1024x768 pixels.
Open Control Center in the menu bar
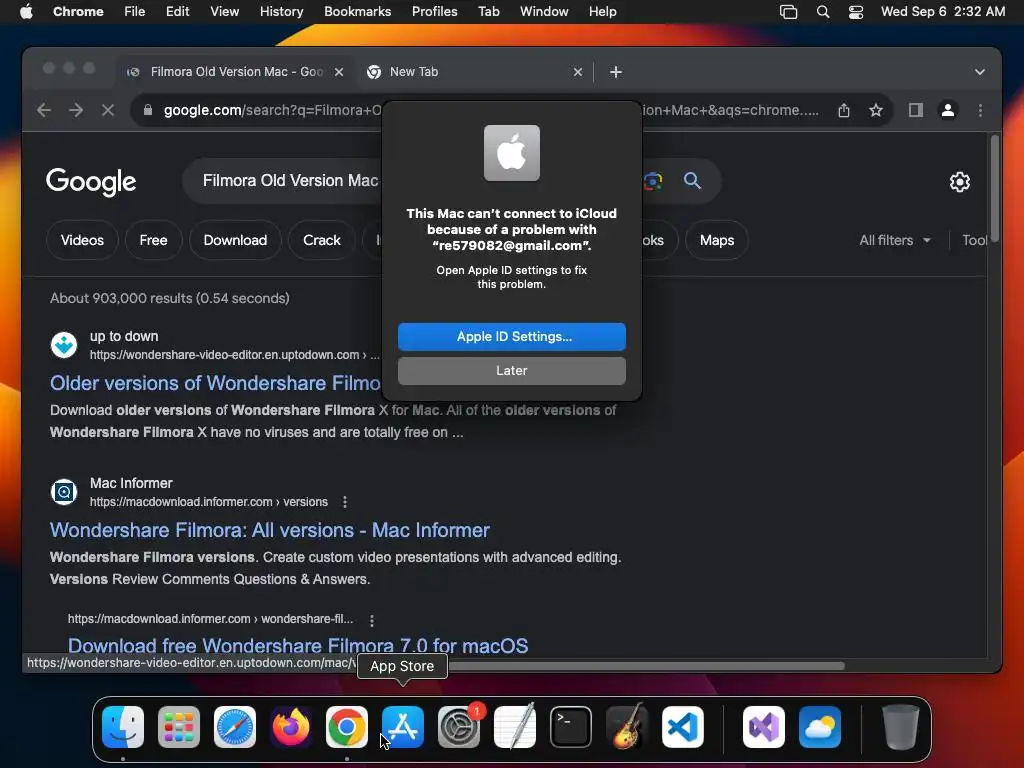856,12
